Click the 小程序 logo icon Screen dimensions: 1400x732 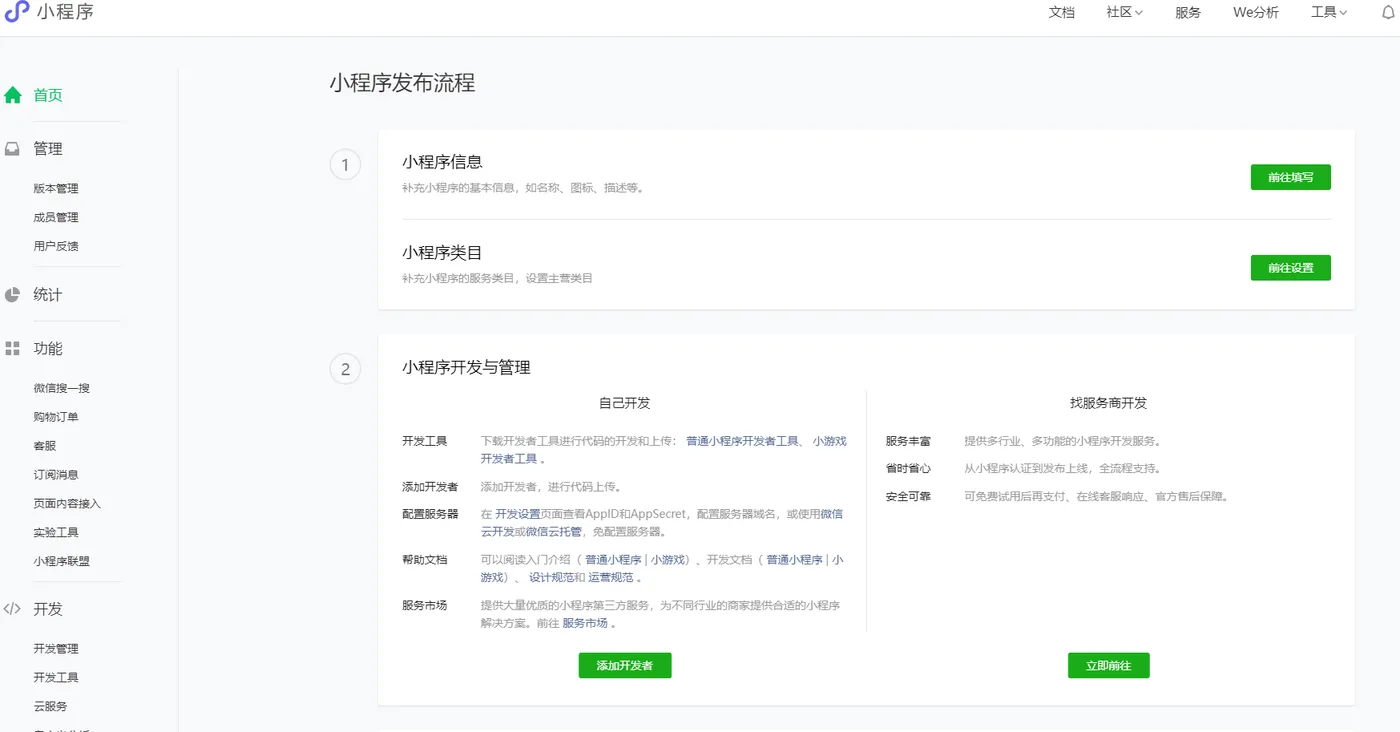(x=17, y=12)
